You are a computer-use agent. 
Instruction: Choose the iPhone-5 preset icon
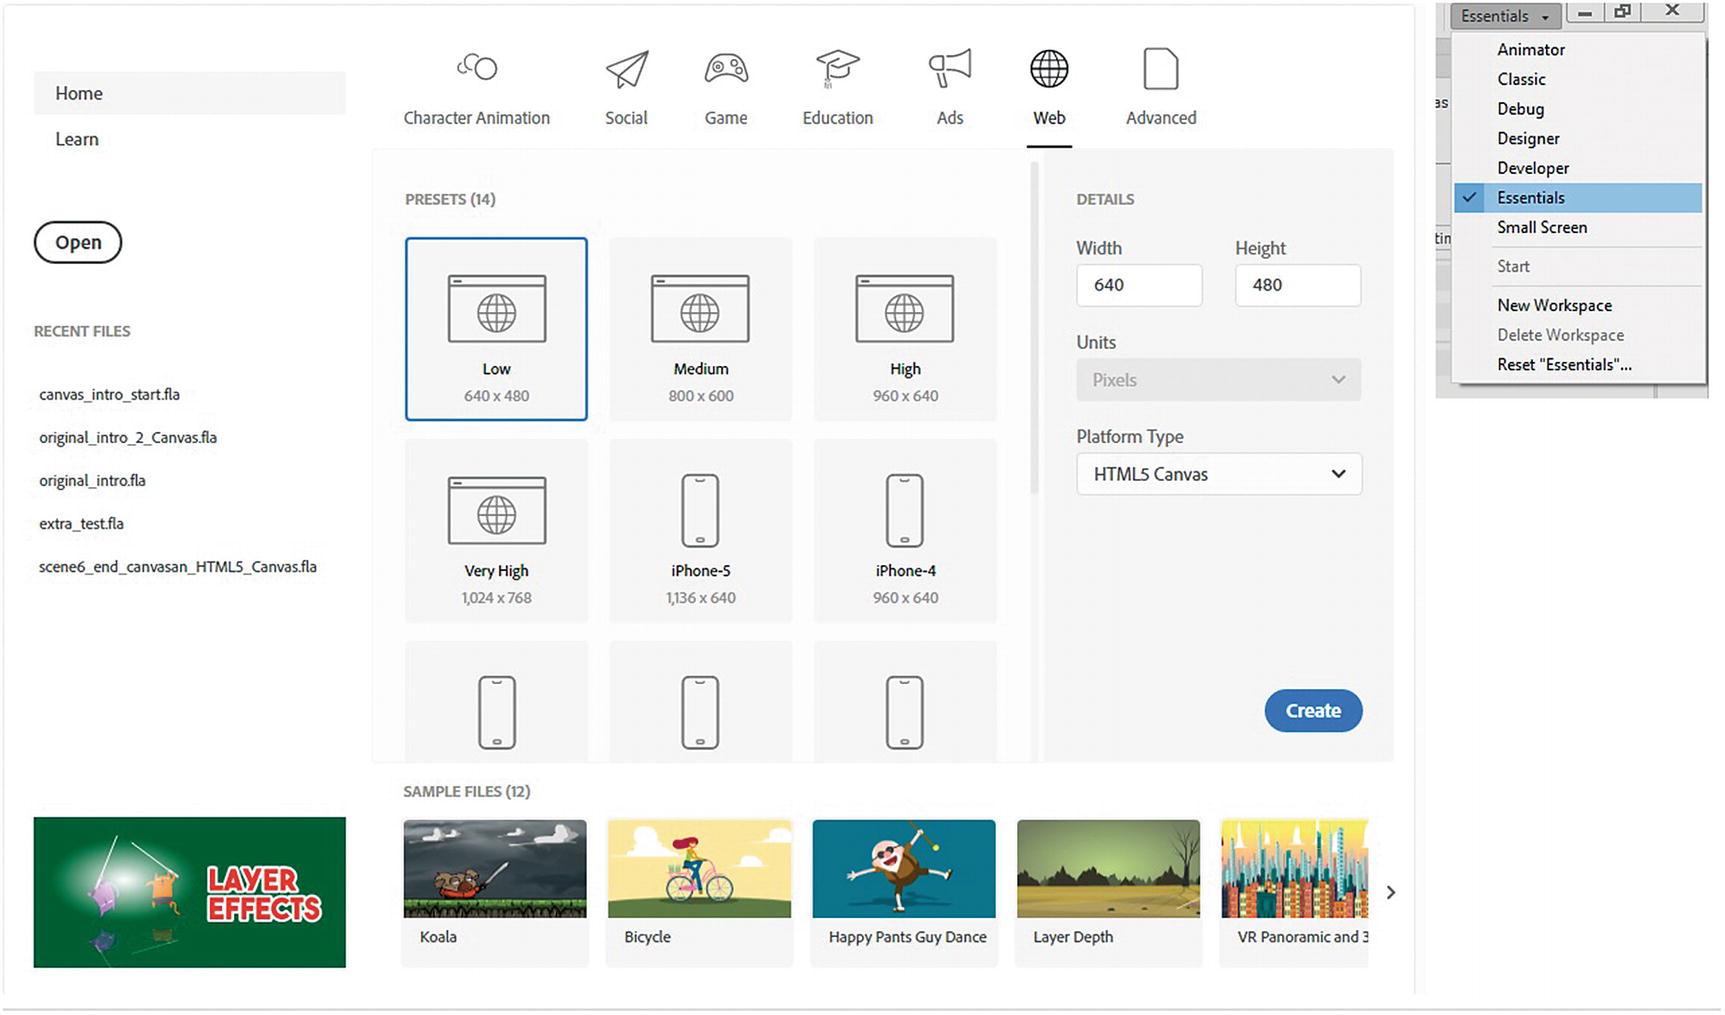(x=700, y=510)
